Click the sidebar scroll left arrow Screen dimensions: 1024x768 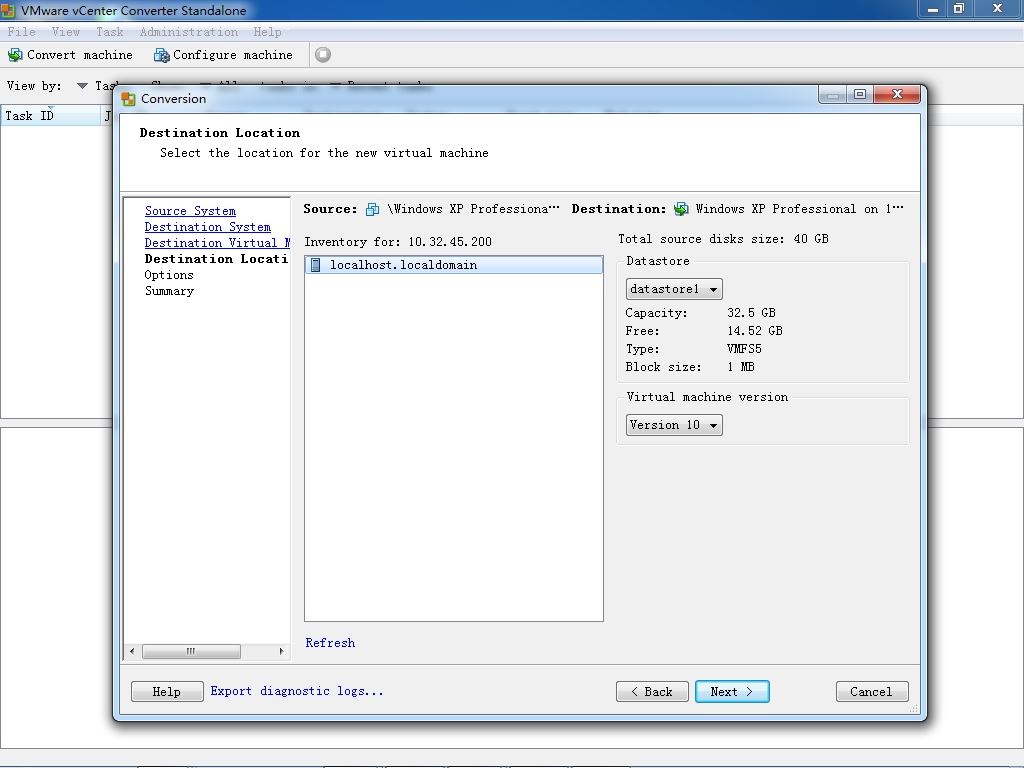click(132, 651)
